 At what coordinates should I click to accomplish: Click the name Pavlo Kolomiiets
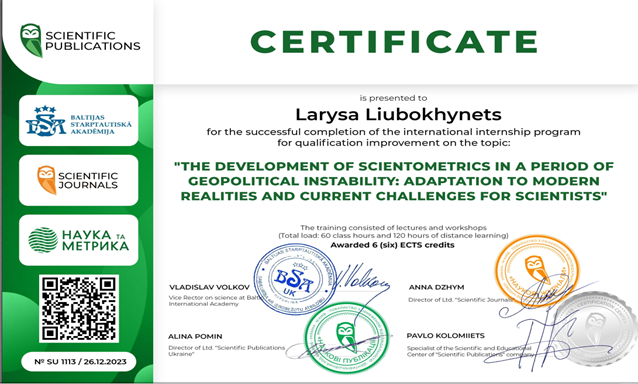446,336
